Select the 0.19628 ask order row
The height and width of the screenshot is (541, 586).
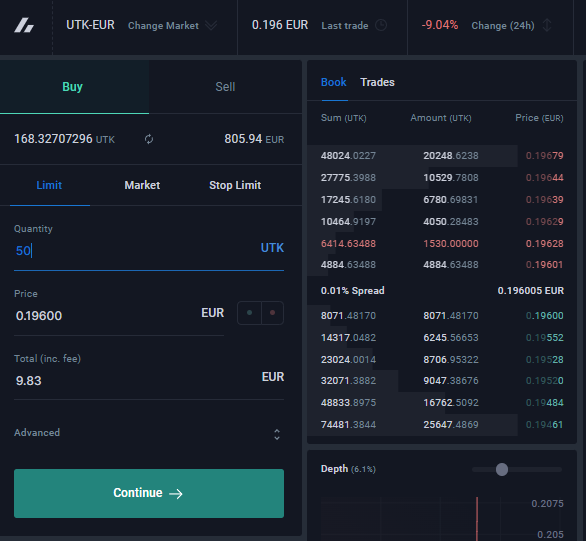pos(442,244)
